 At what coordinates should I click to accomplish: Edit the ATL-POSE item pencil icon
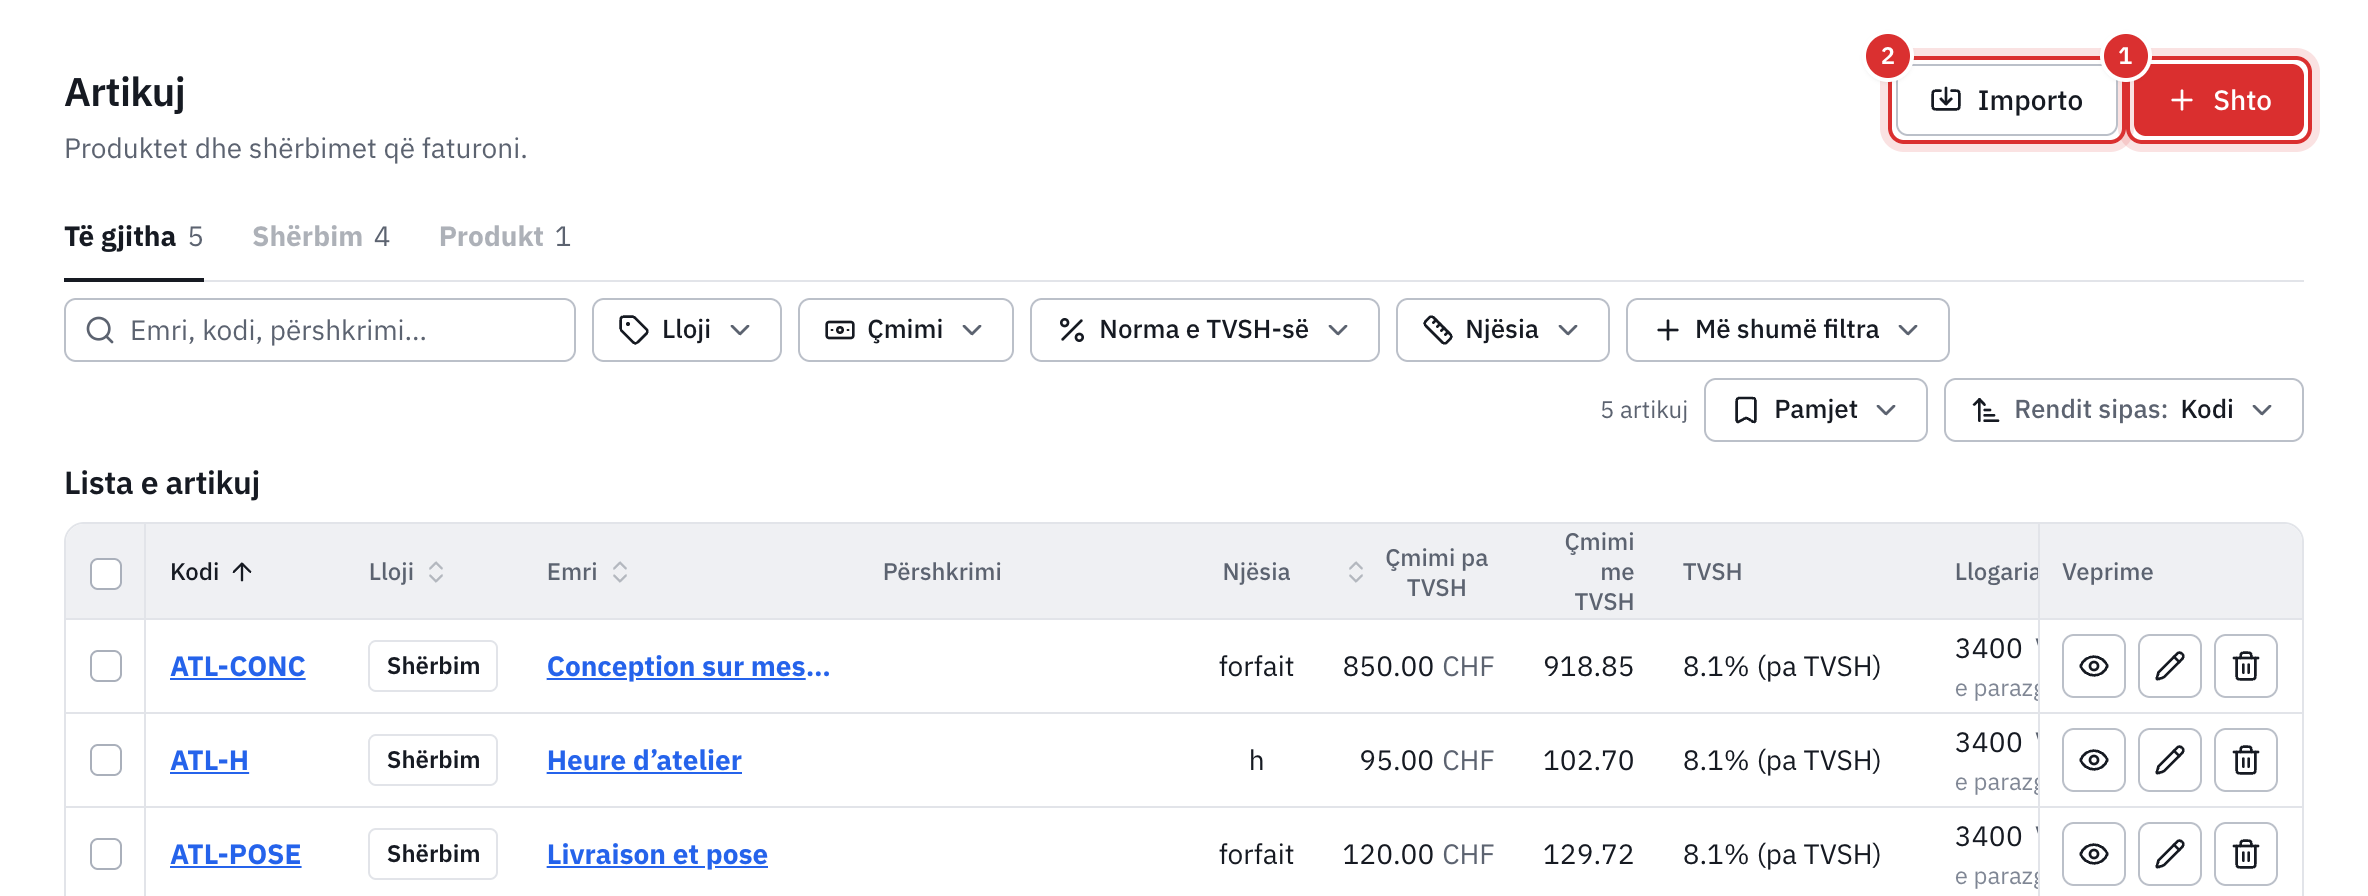2170,854
